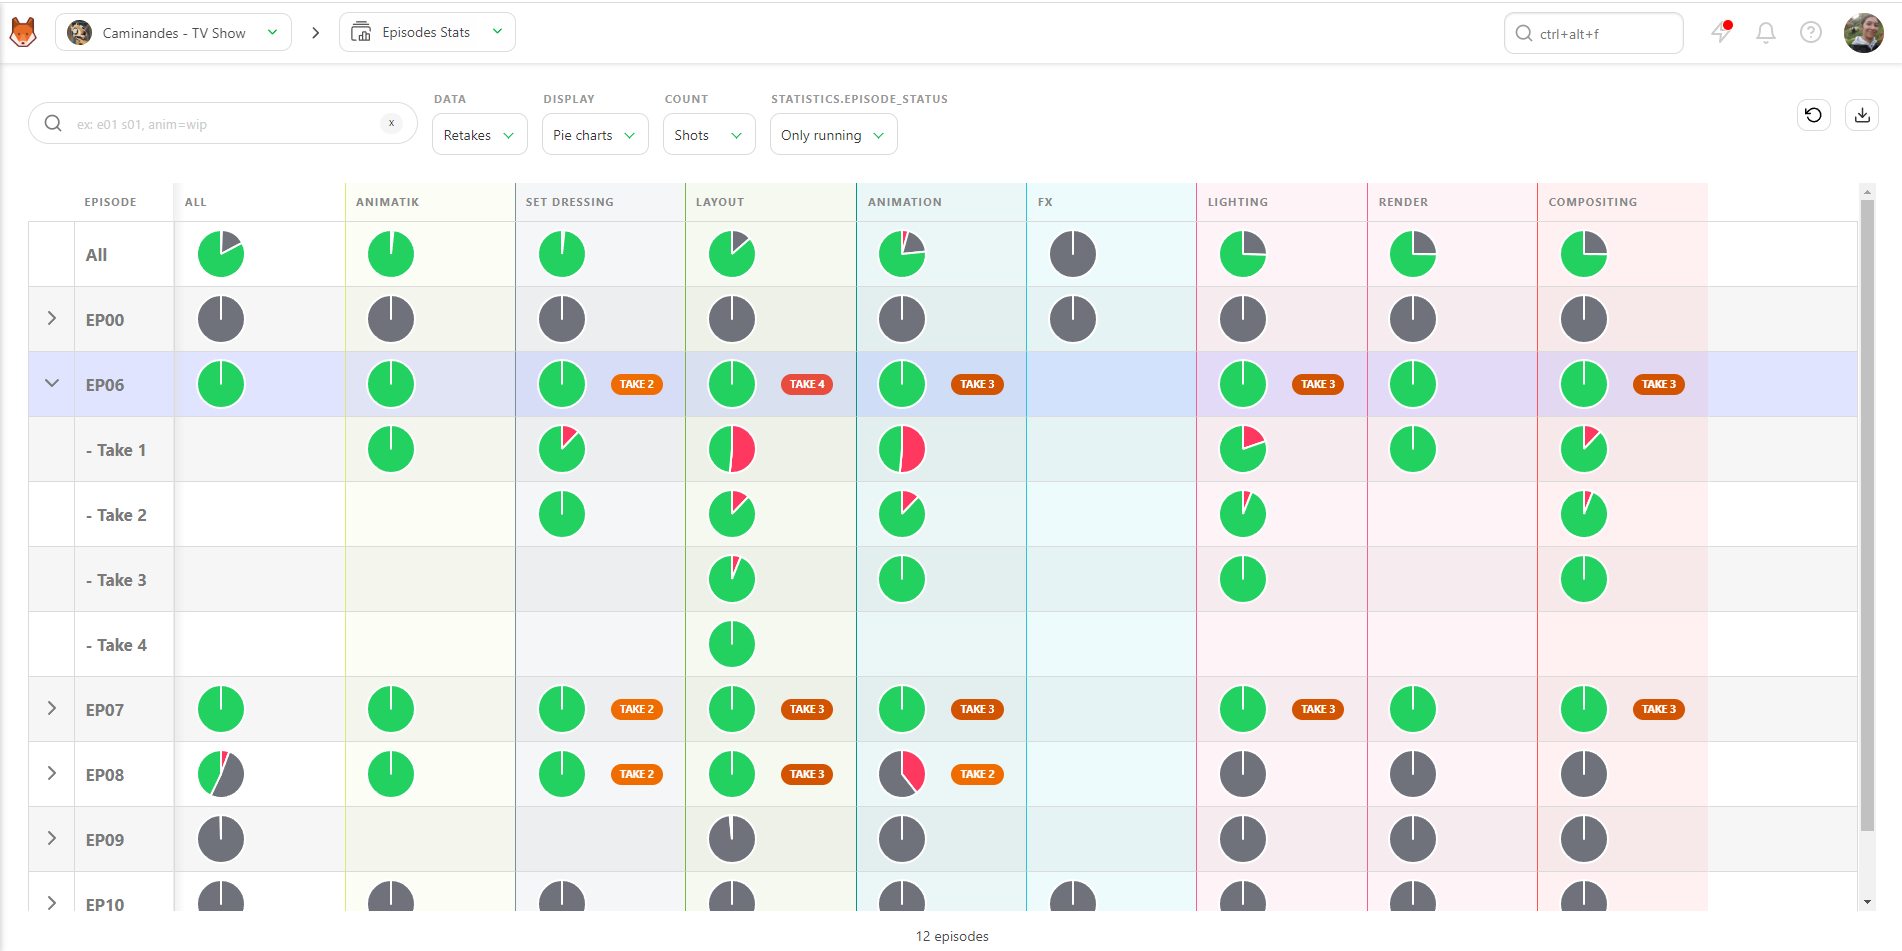Click the EP00 Set Dressing grey pie
This screenshot has width=1902, height=951.
(562, 319)
